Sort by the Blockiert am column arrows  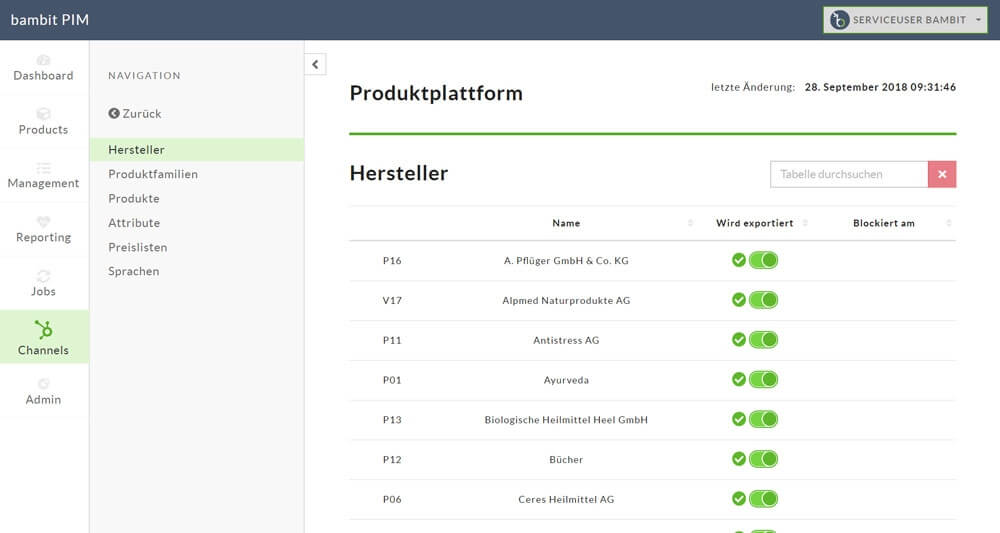click(x=948, y=223)
